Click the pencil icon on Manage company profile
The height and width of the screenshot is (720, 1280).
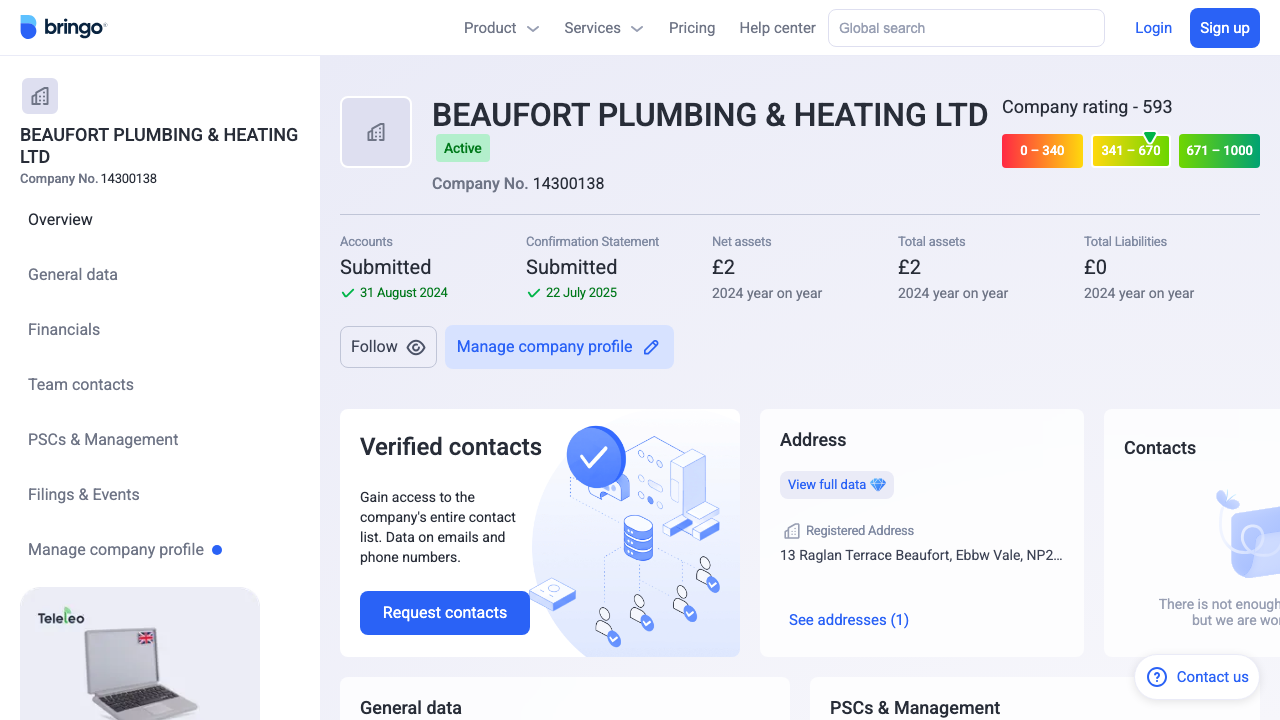(x=651, y=346)
